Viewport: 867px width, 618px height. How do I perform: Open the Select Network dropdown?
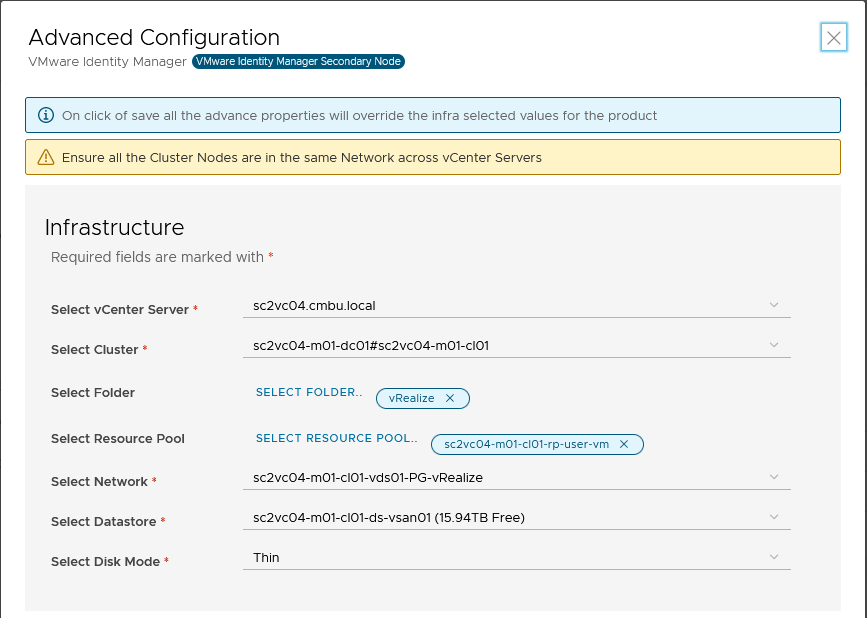coord(515,477)
